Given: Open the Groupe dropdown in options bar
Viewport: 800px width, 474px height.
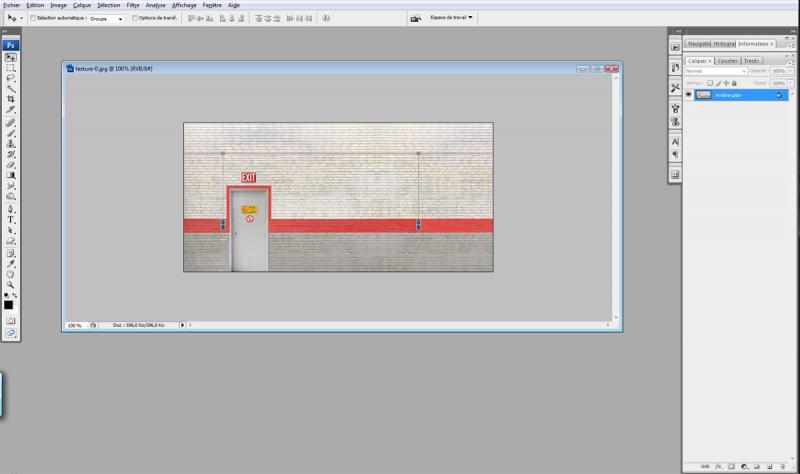Looking at the screenshot, I should tap(107, 18).
